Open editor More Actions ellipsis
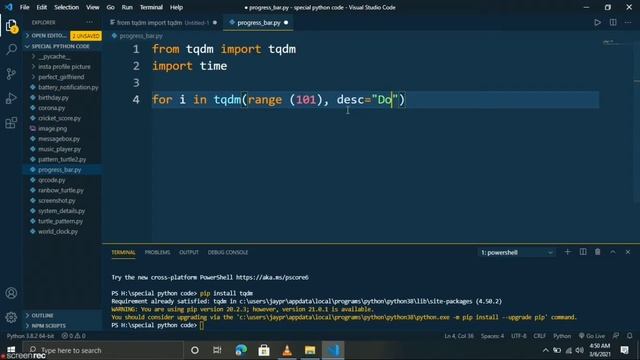Screen dimensions: 640x360 click(x=628, y=22)
